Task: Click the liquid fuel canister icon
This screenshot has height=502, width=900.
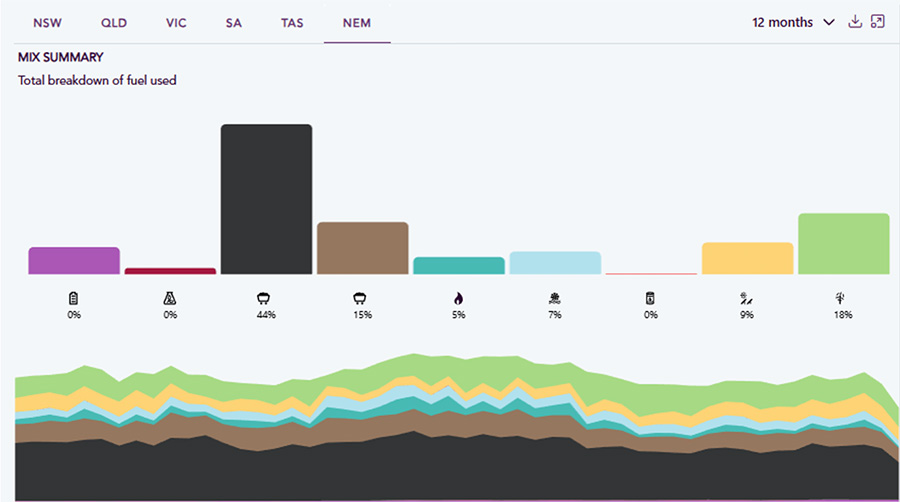Action: [x=650, y=298]
